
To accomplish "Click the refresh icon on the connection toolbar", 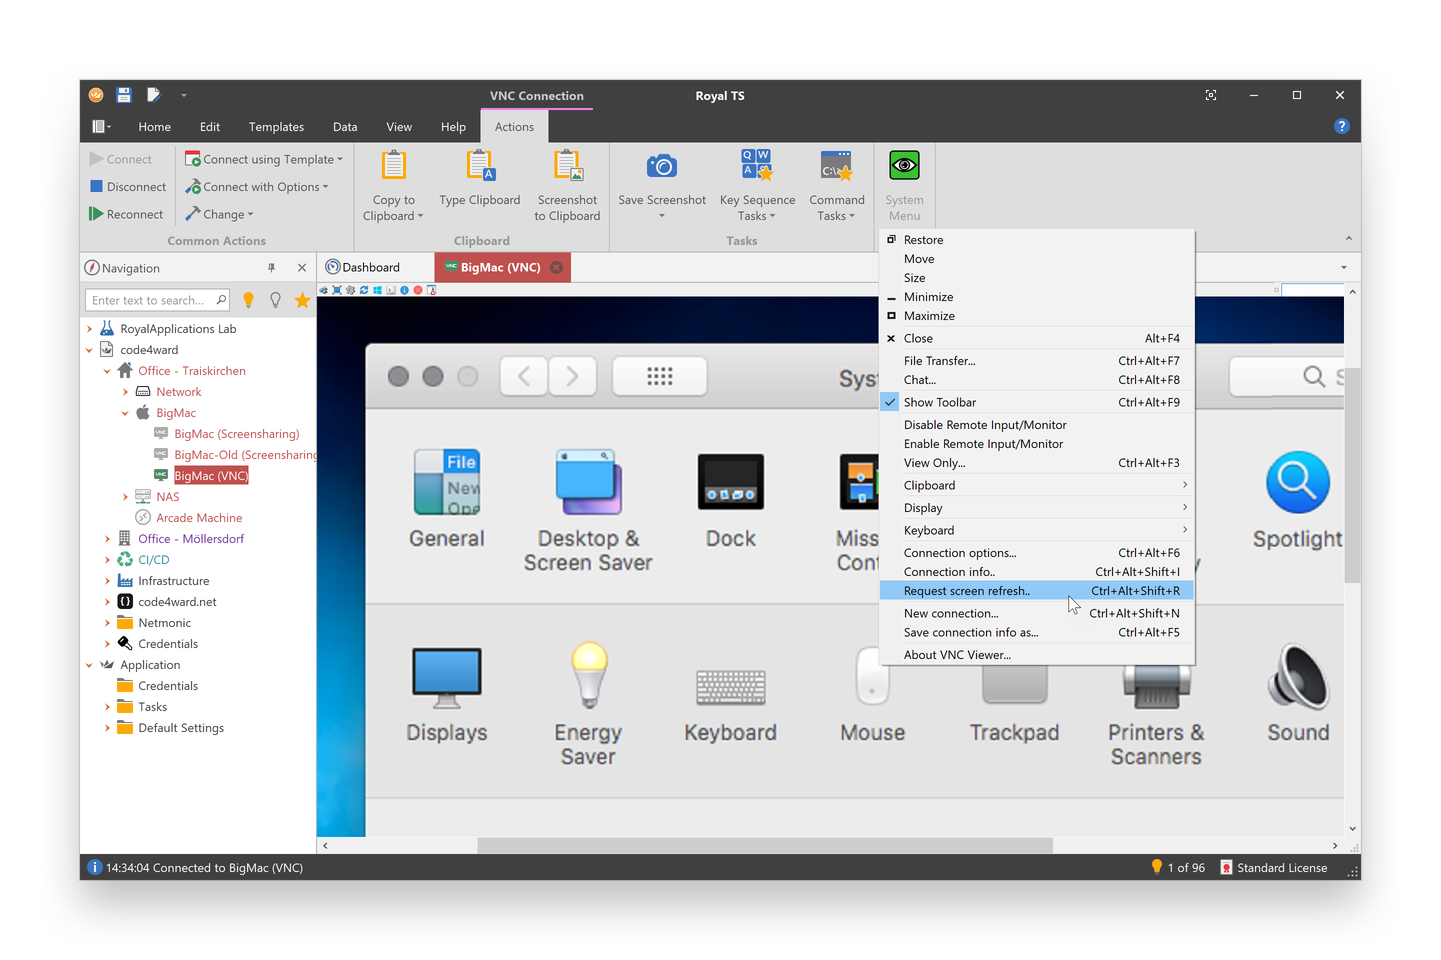I will (x=363, y=289).
